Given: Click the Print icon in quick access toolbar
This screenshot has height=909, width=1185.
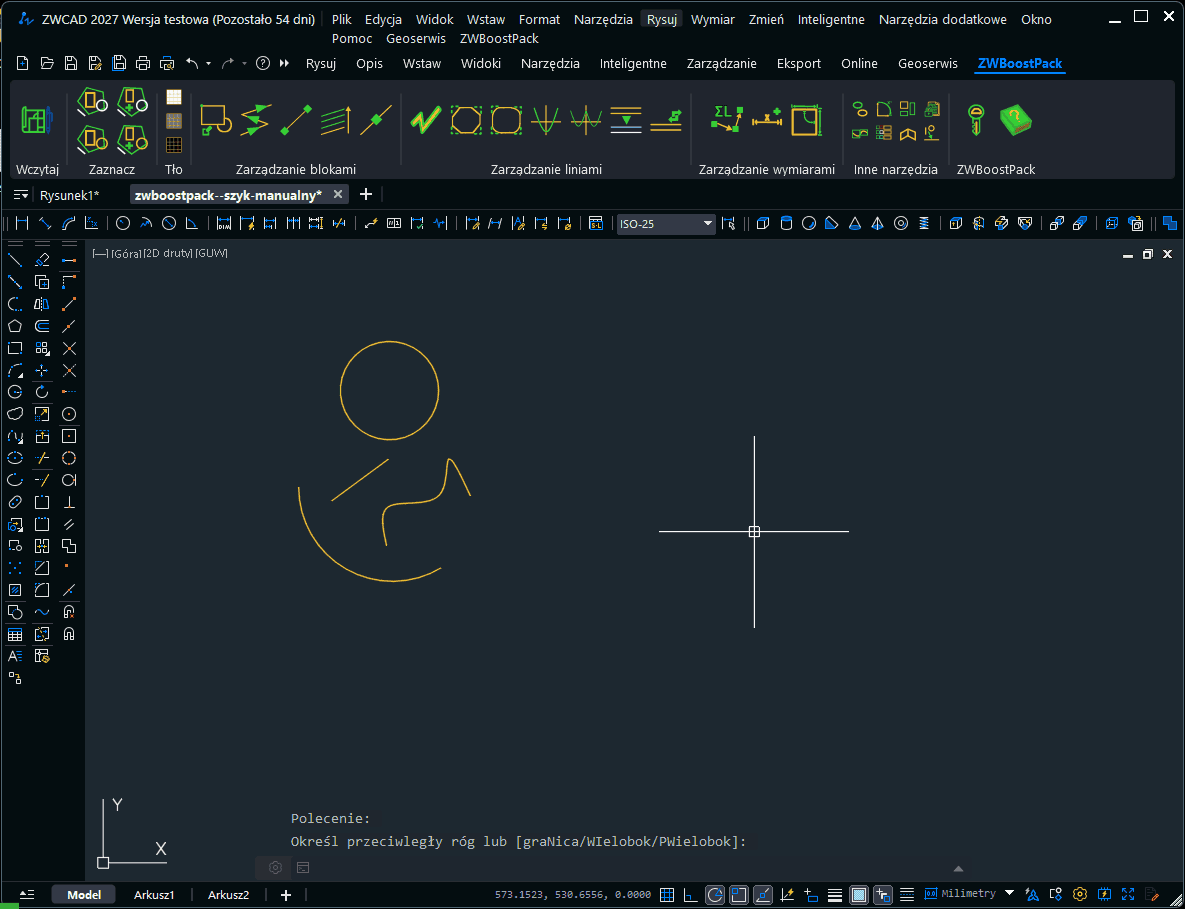Looking at the screenshot, I should tap(143, 63).
